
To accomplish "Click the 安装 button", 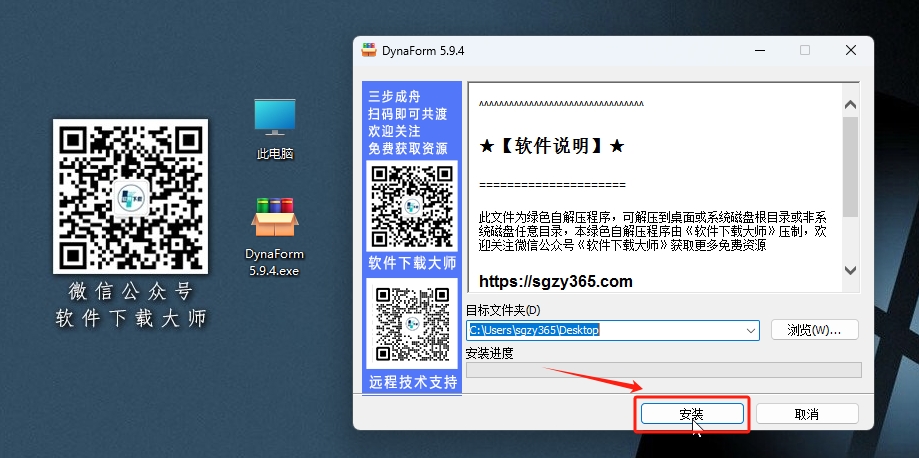I will [x=692, y=413].
